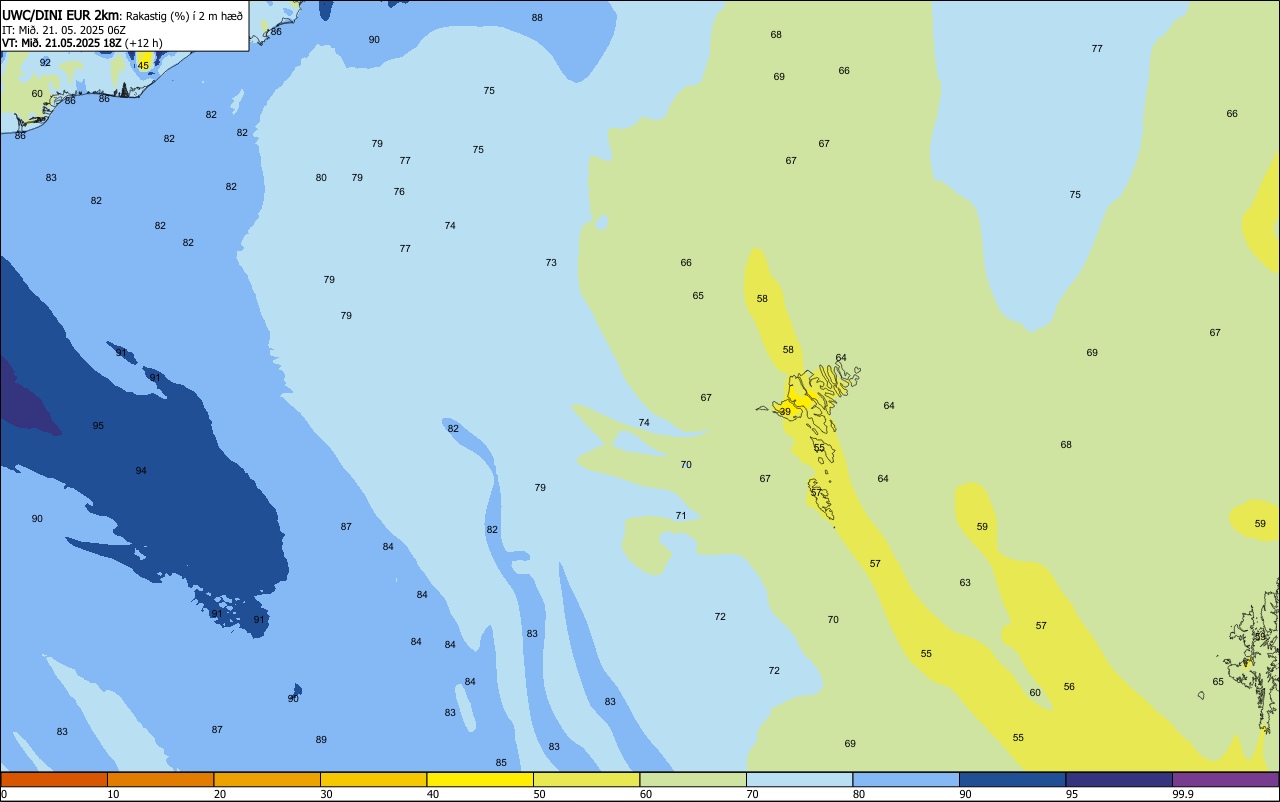Pick the navy 95–99.9 legend swatch
The width and height of the screenshot is (1280, 802).
pyautogui.click(x=1119, y=779)
